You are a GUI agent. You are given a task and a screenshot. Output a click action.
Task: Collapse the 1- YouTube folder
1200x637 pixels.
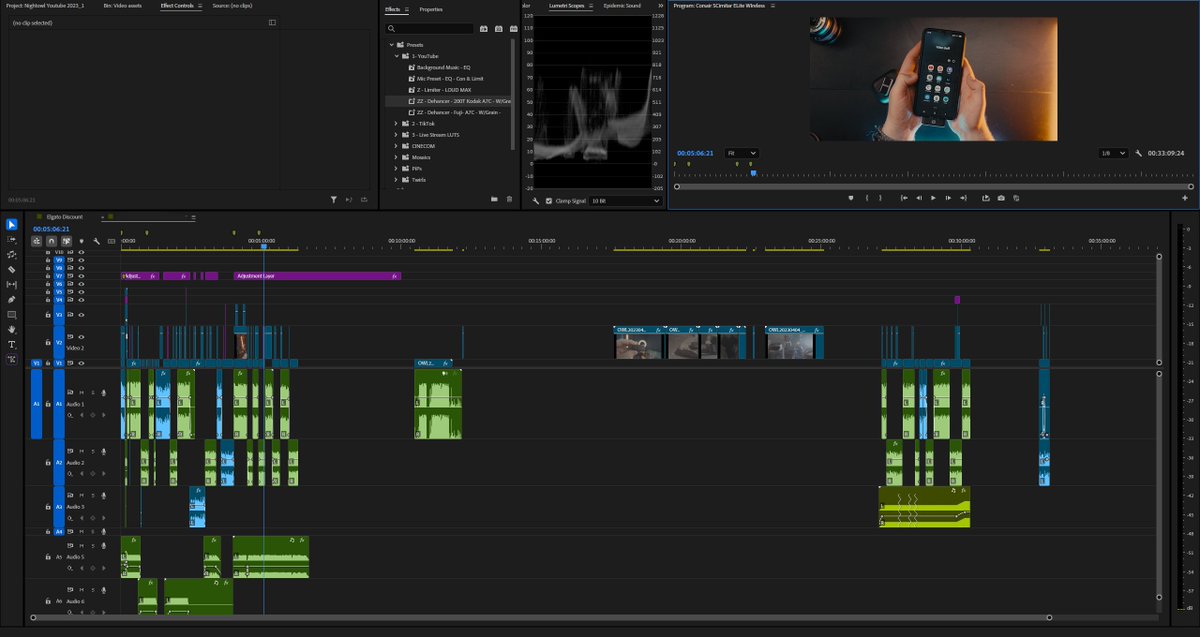pyautogui.click(x=396, y=56)
